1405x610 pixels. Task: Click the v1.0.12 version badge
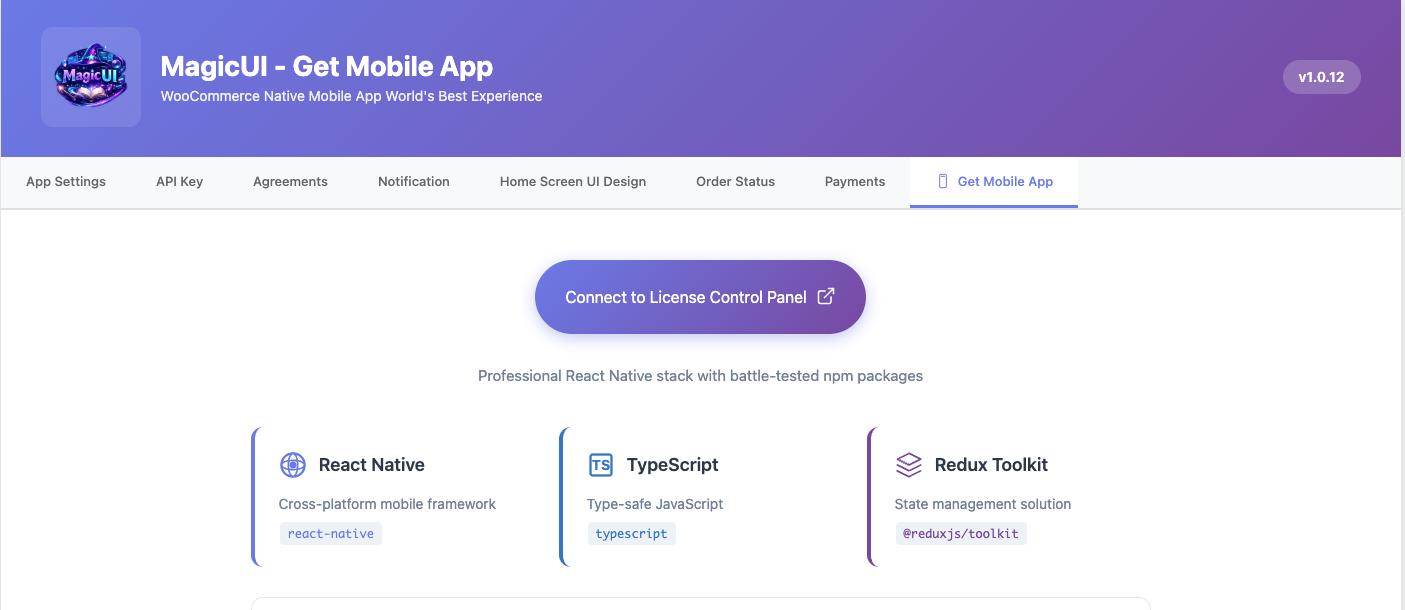tap(1321, 77)
